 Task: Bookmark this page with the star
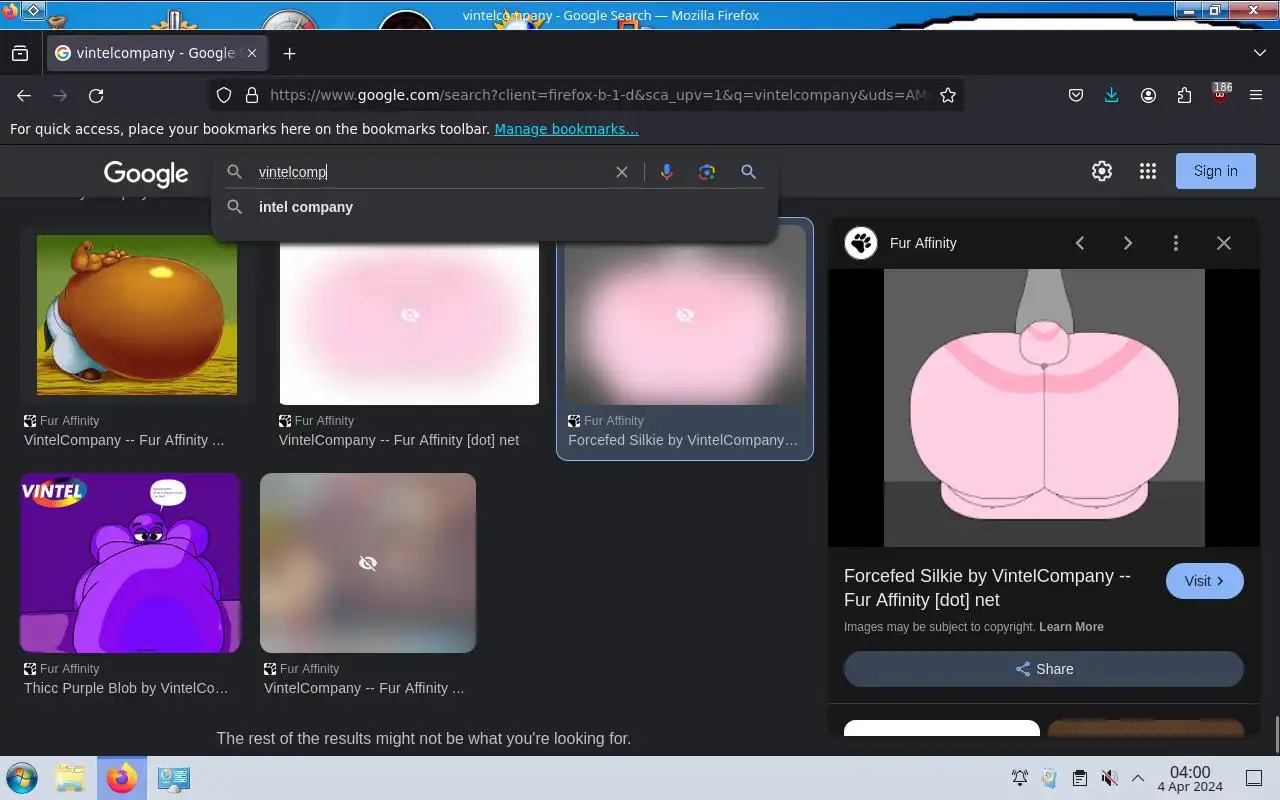click(948, 95)
